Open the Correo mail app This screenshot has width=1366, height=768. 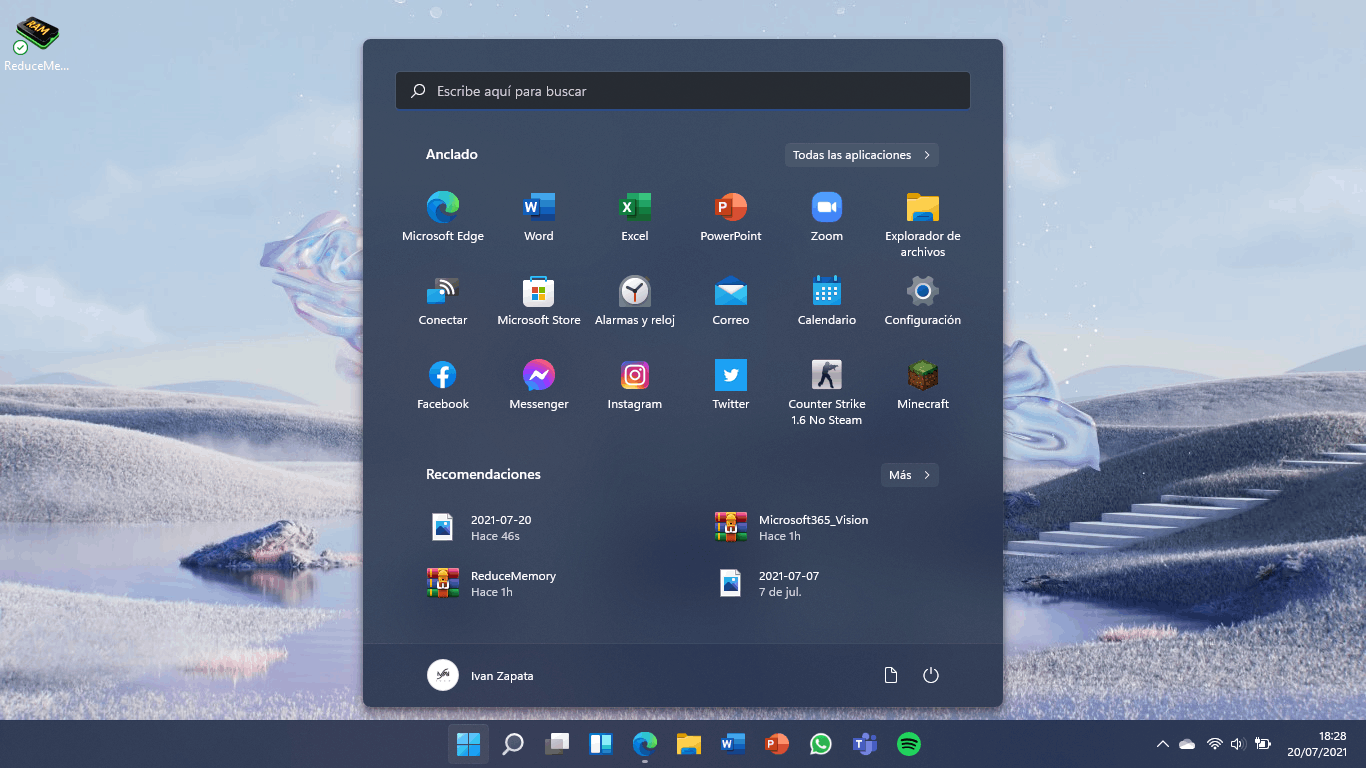[x=731, y=301]
